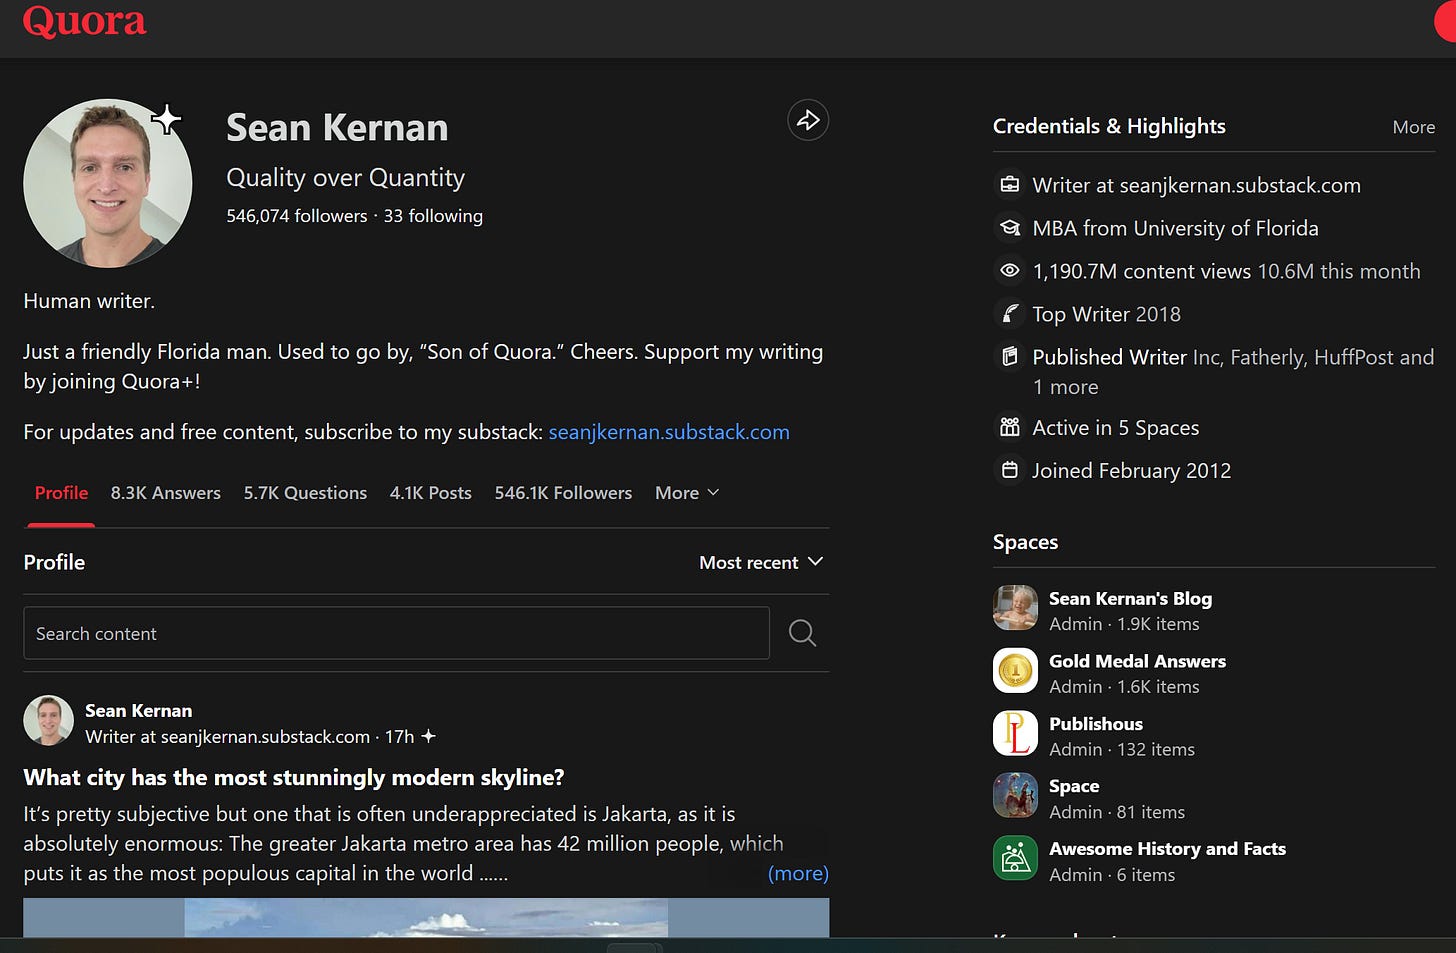Open the seanjkernan.substack.com link in bio
Image resolution: width=1456 pixels, height=953 pixels.
point(668,432)
